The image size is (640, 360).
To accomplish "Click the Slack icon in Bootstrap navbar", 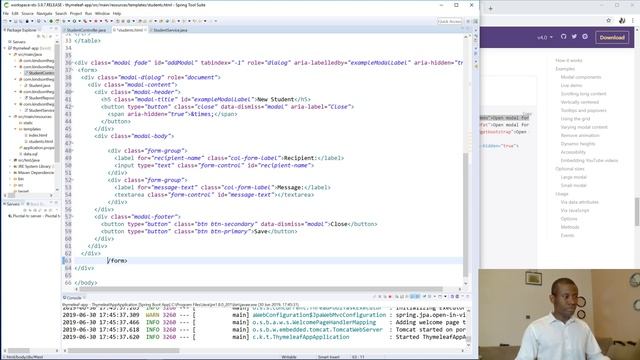I will [x=585, y=37].
